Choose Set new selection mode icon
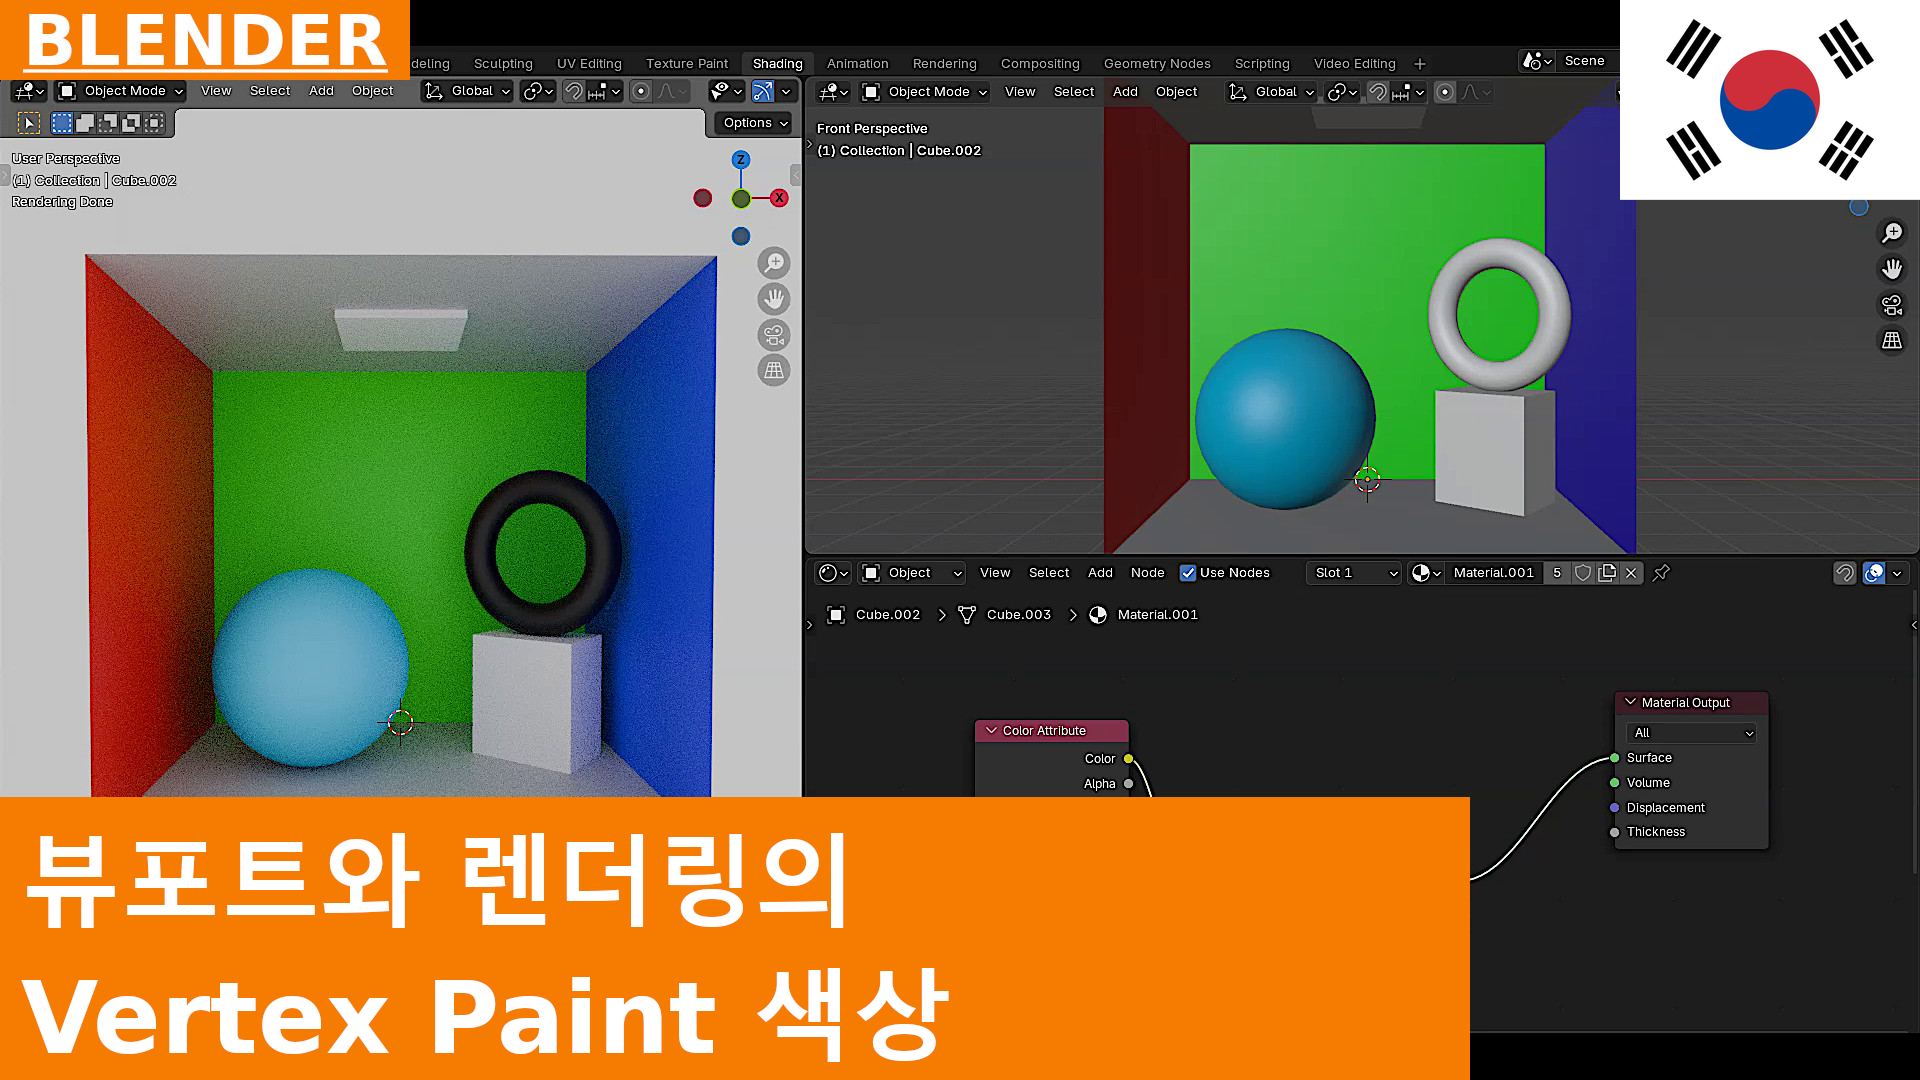This screenshot has height=1080, width=1920. (62, 123)
